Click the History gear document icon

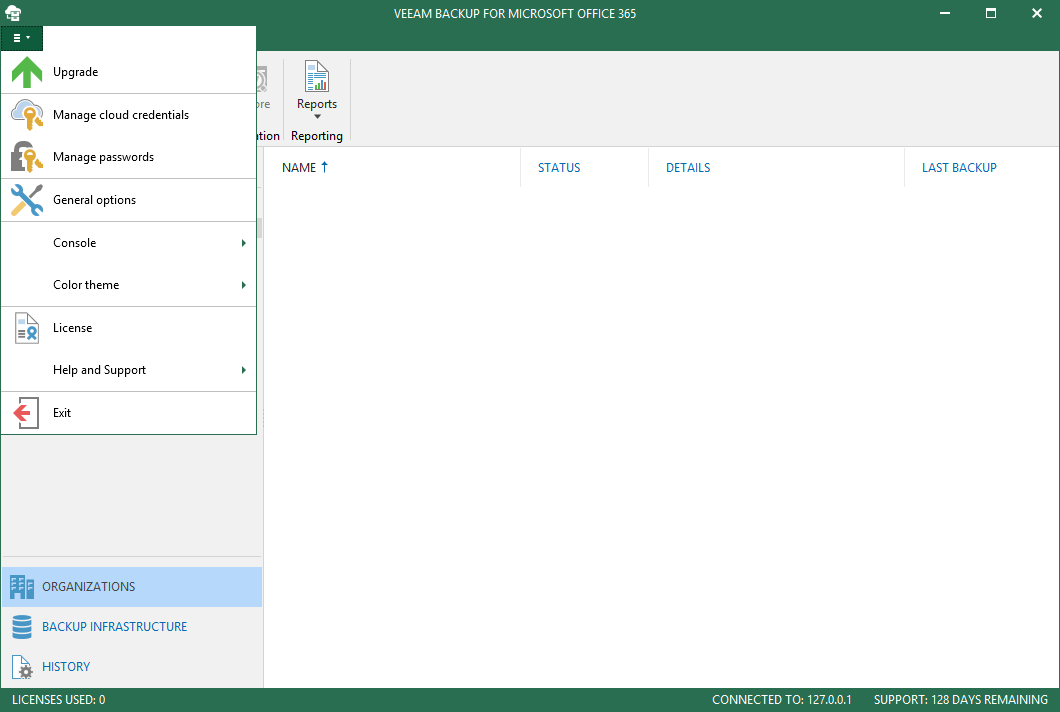[22, 667]
